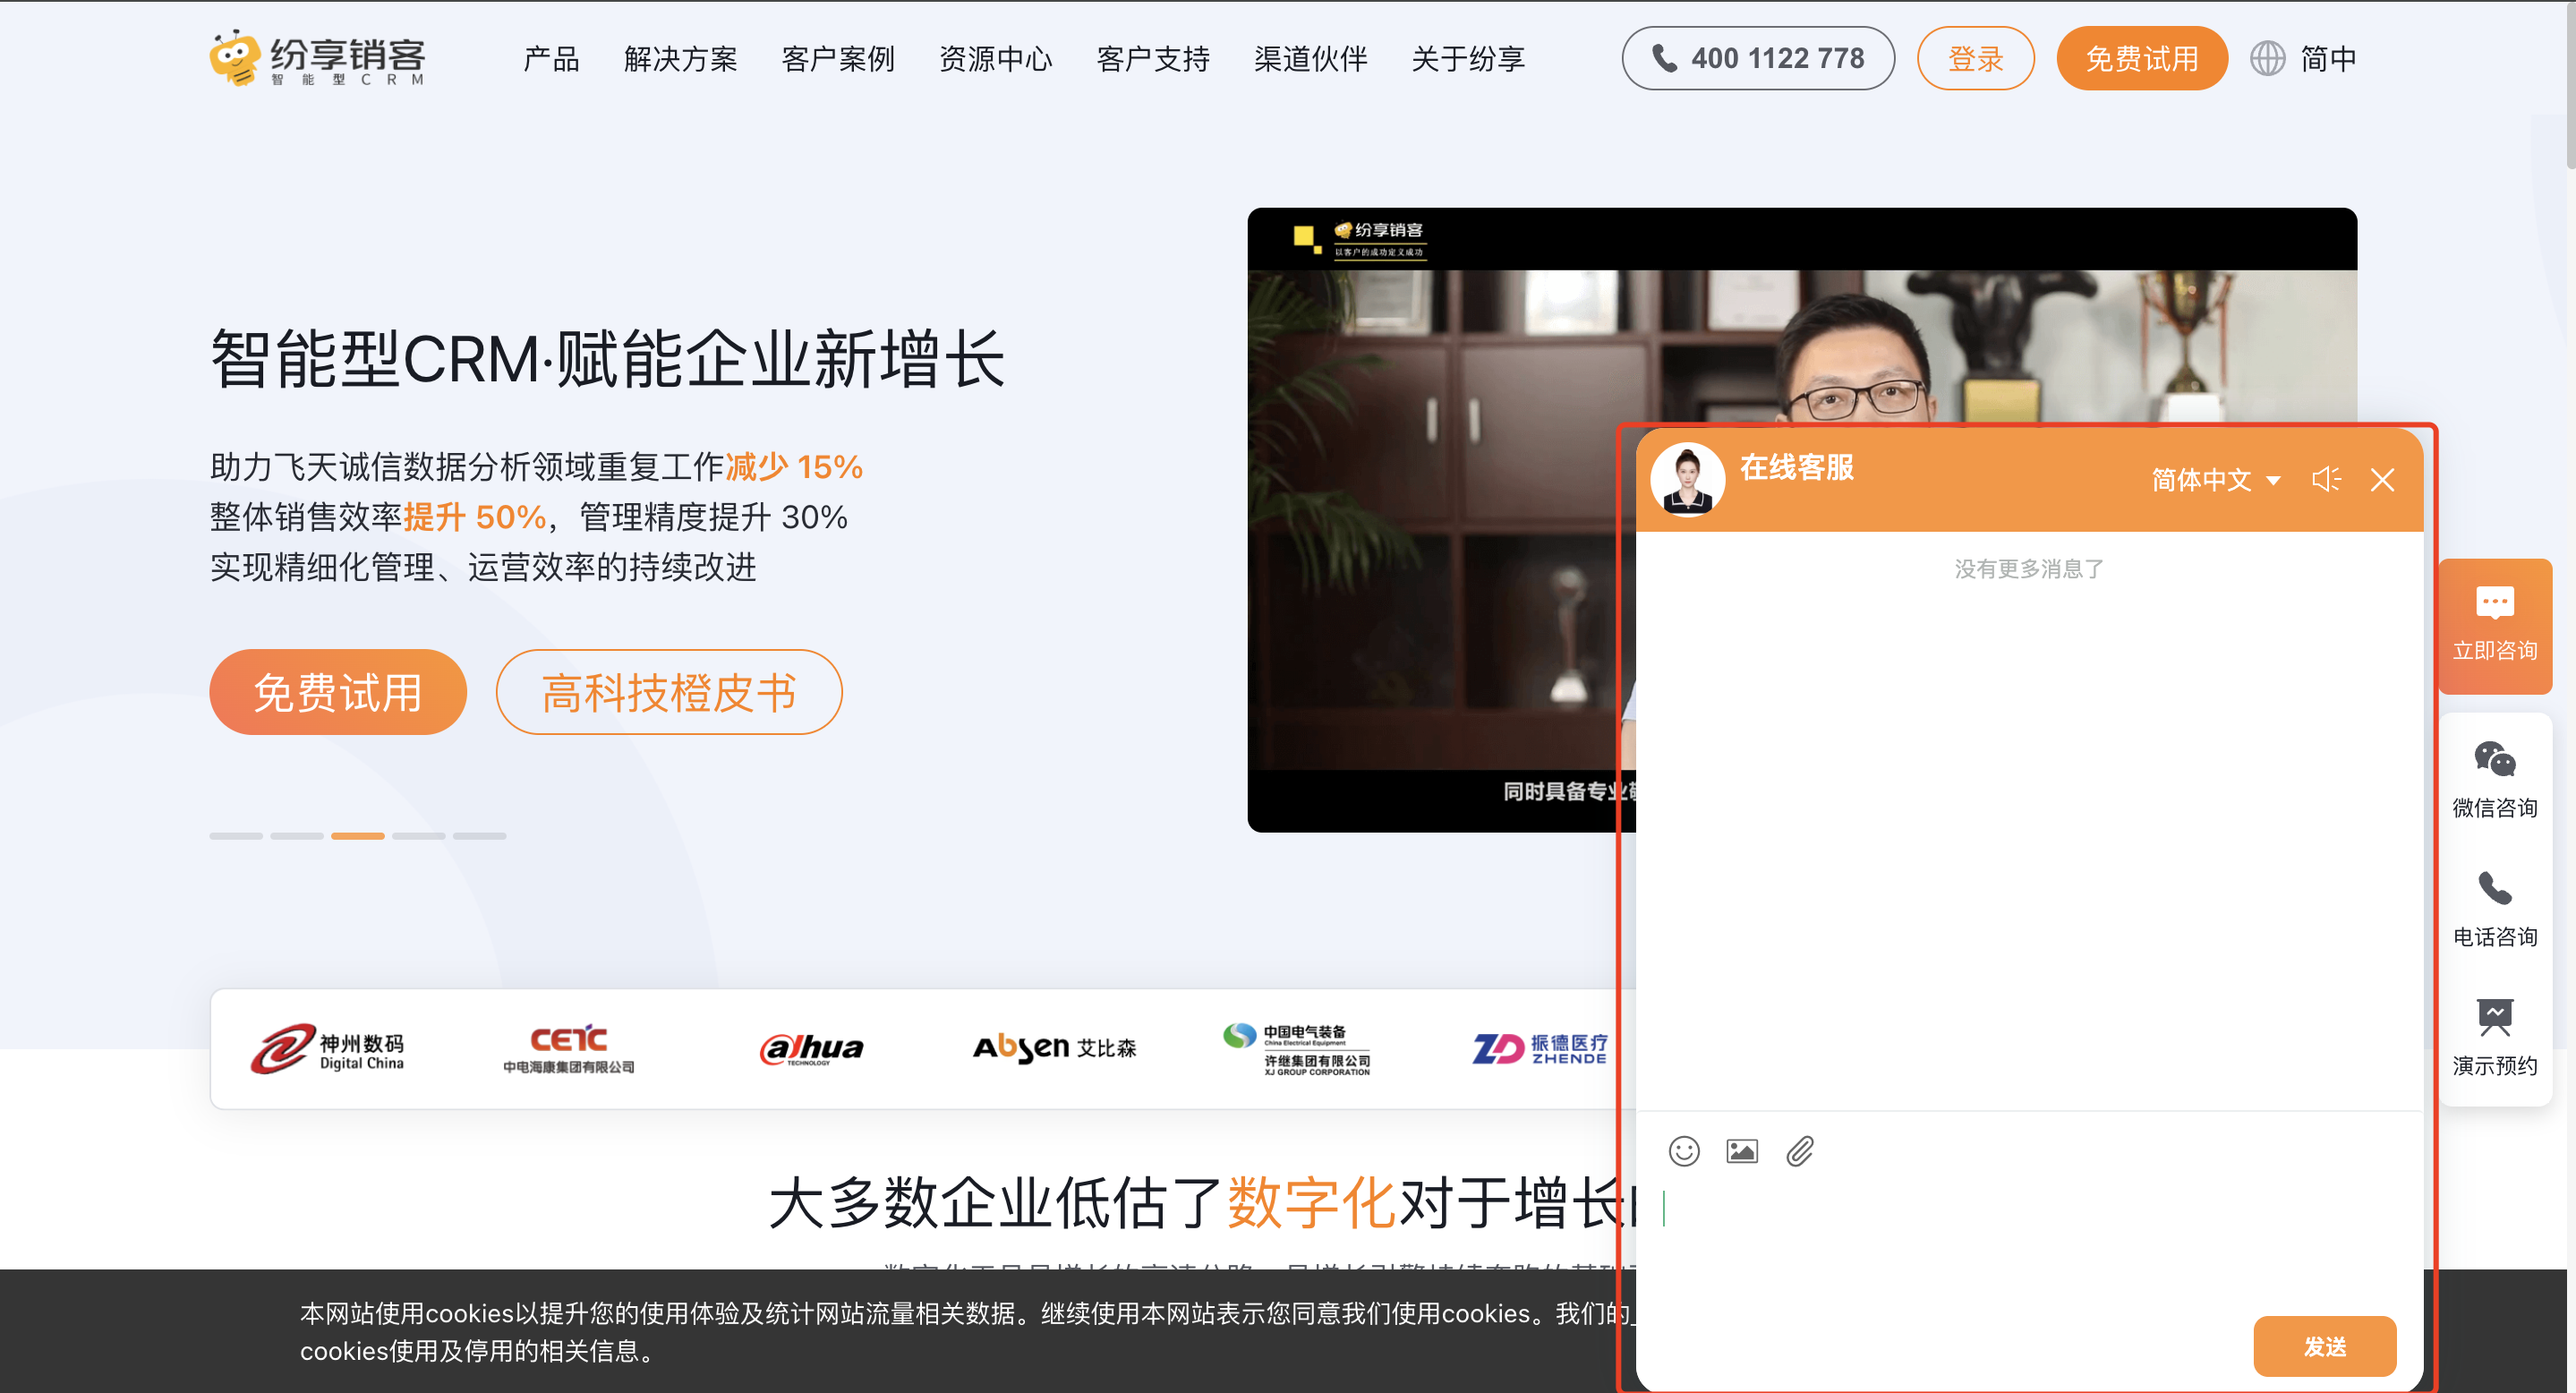Select the fifth carousel indicator bar
2576x1393 pixels.
tap(479, 835)
